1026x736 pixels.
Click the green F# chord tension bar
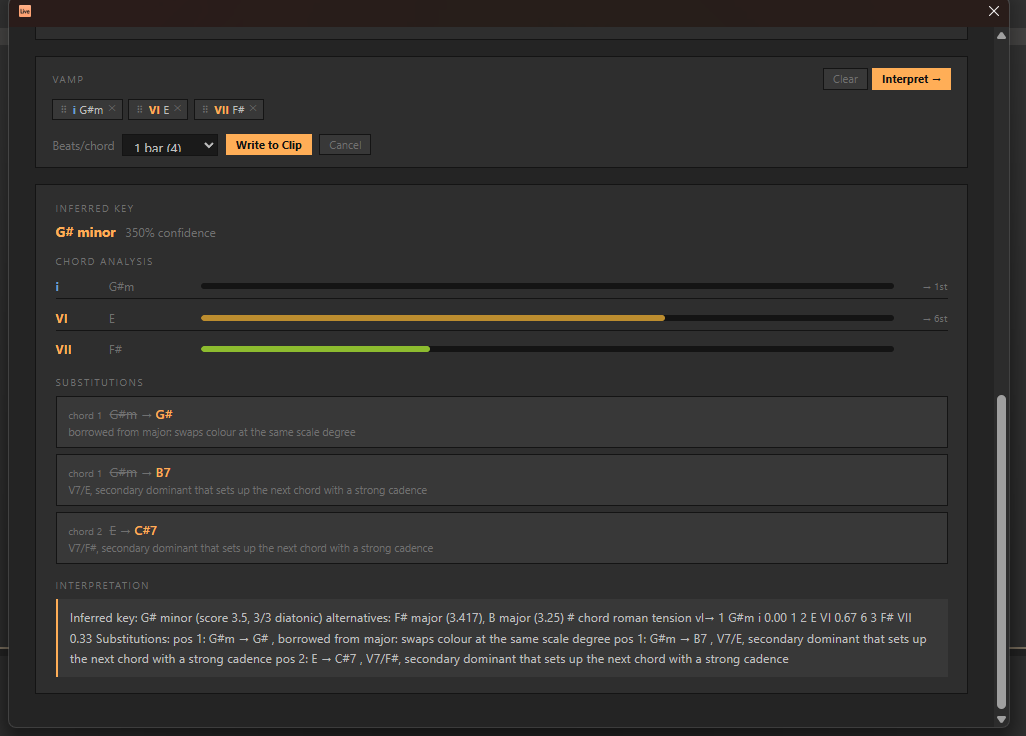pyautogui.click(x=315, y=349)
